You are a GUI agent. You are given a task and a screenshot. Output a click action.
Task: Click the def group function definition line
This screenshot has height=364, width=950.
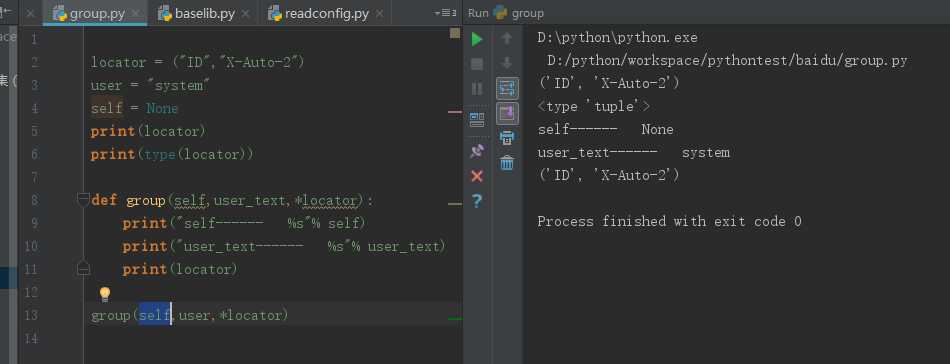(x=233, y=200)
